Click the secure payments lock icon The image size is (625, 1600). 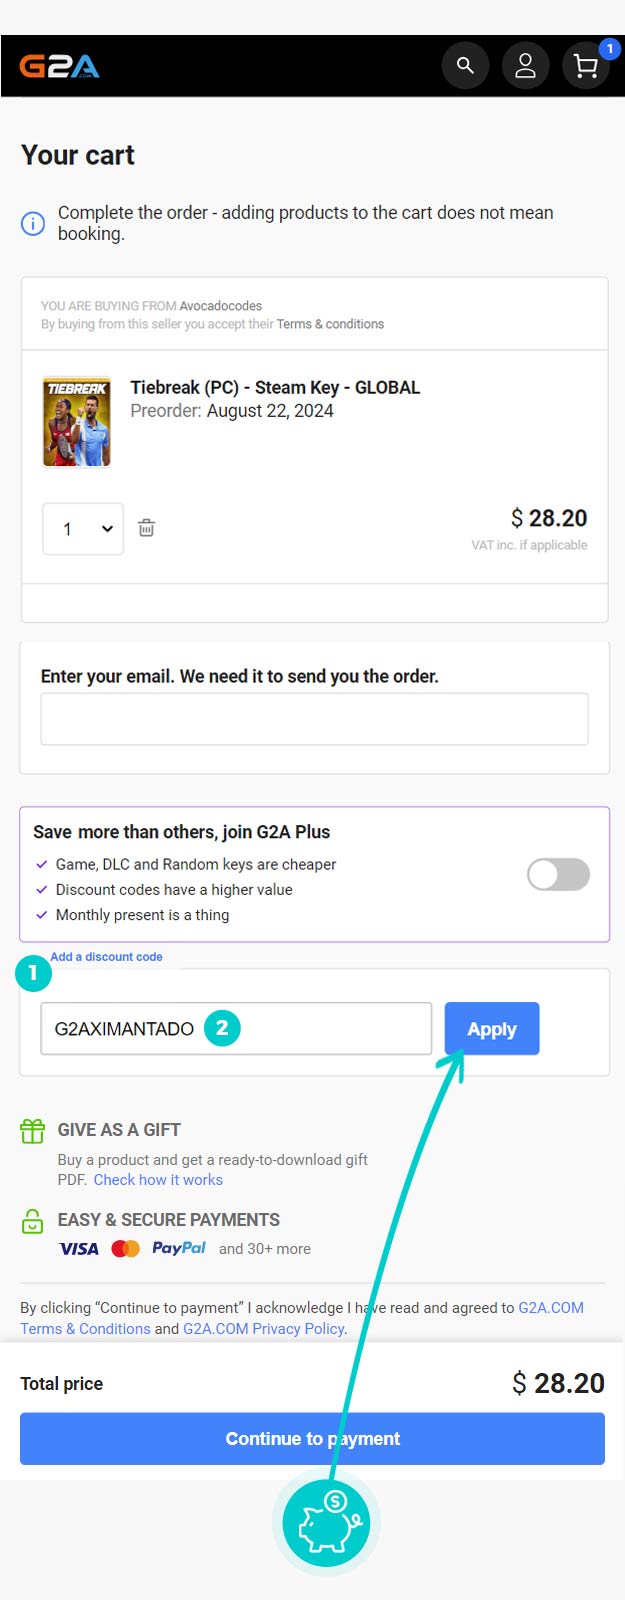(33, 1221)
